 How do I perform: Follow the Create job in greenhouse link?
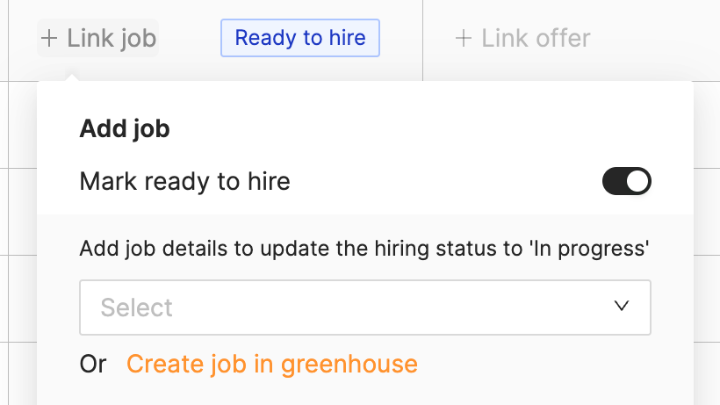point(272,364)
